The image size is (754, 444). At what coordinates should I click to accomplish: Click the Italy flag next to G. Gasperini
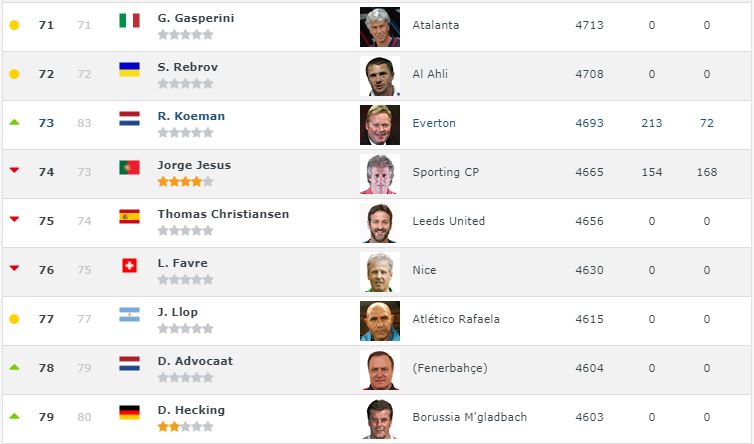pos(129,21)
